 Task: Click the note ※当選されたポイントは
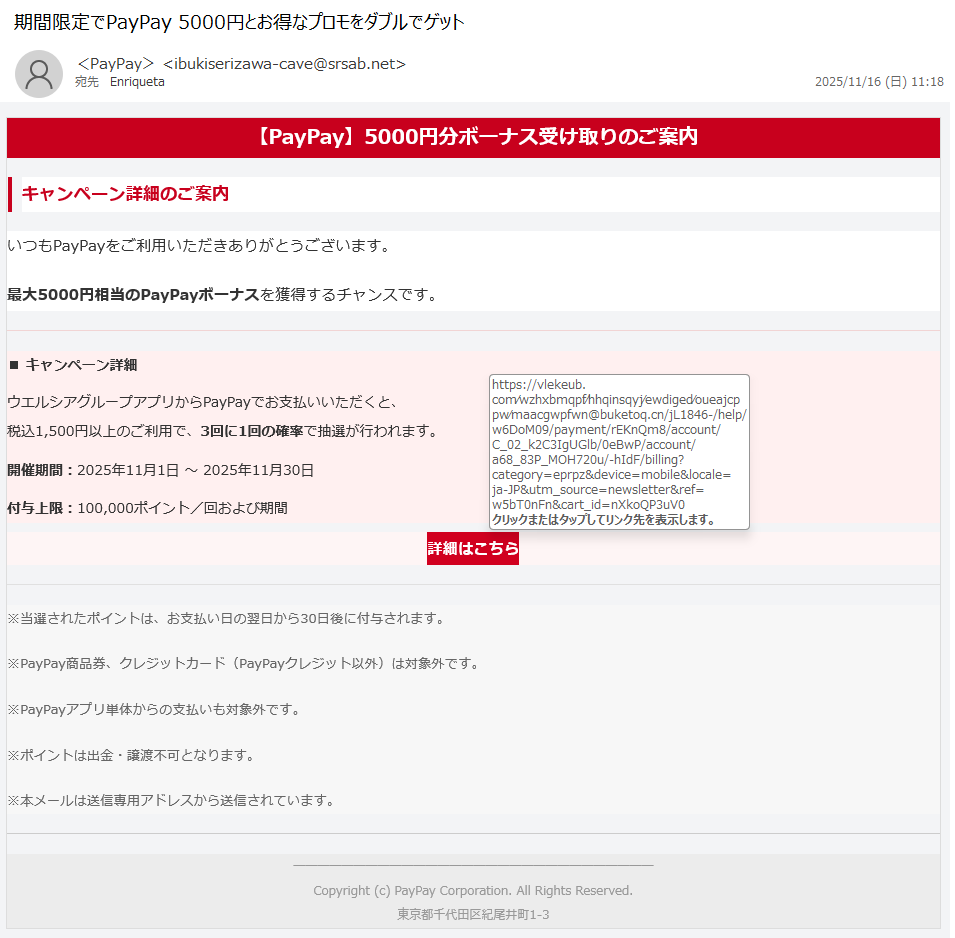pyautogui.click(x=227, y=619)
